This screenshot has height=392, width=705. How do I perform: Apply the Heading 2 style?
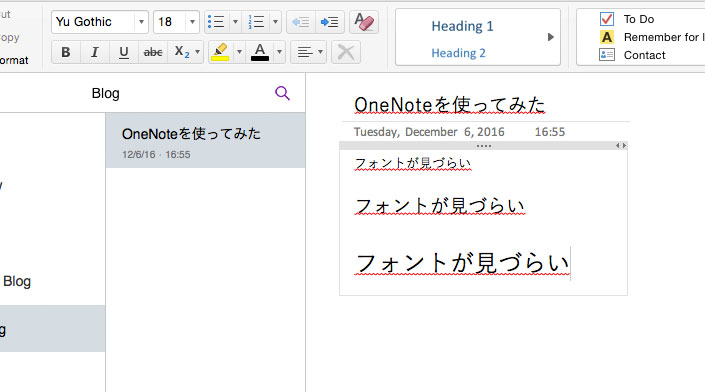pos(458,53)
